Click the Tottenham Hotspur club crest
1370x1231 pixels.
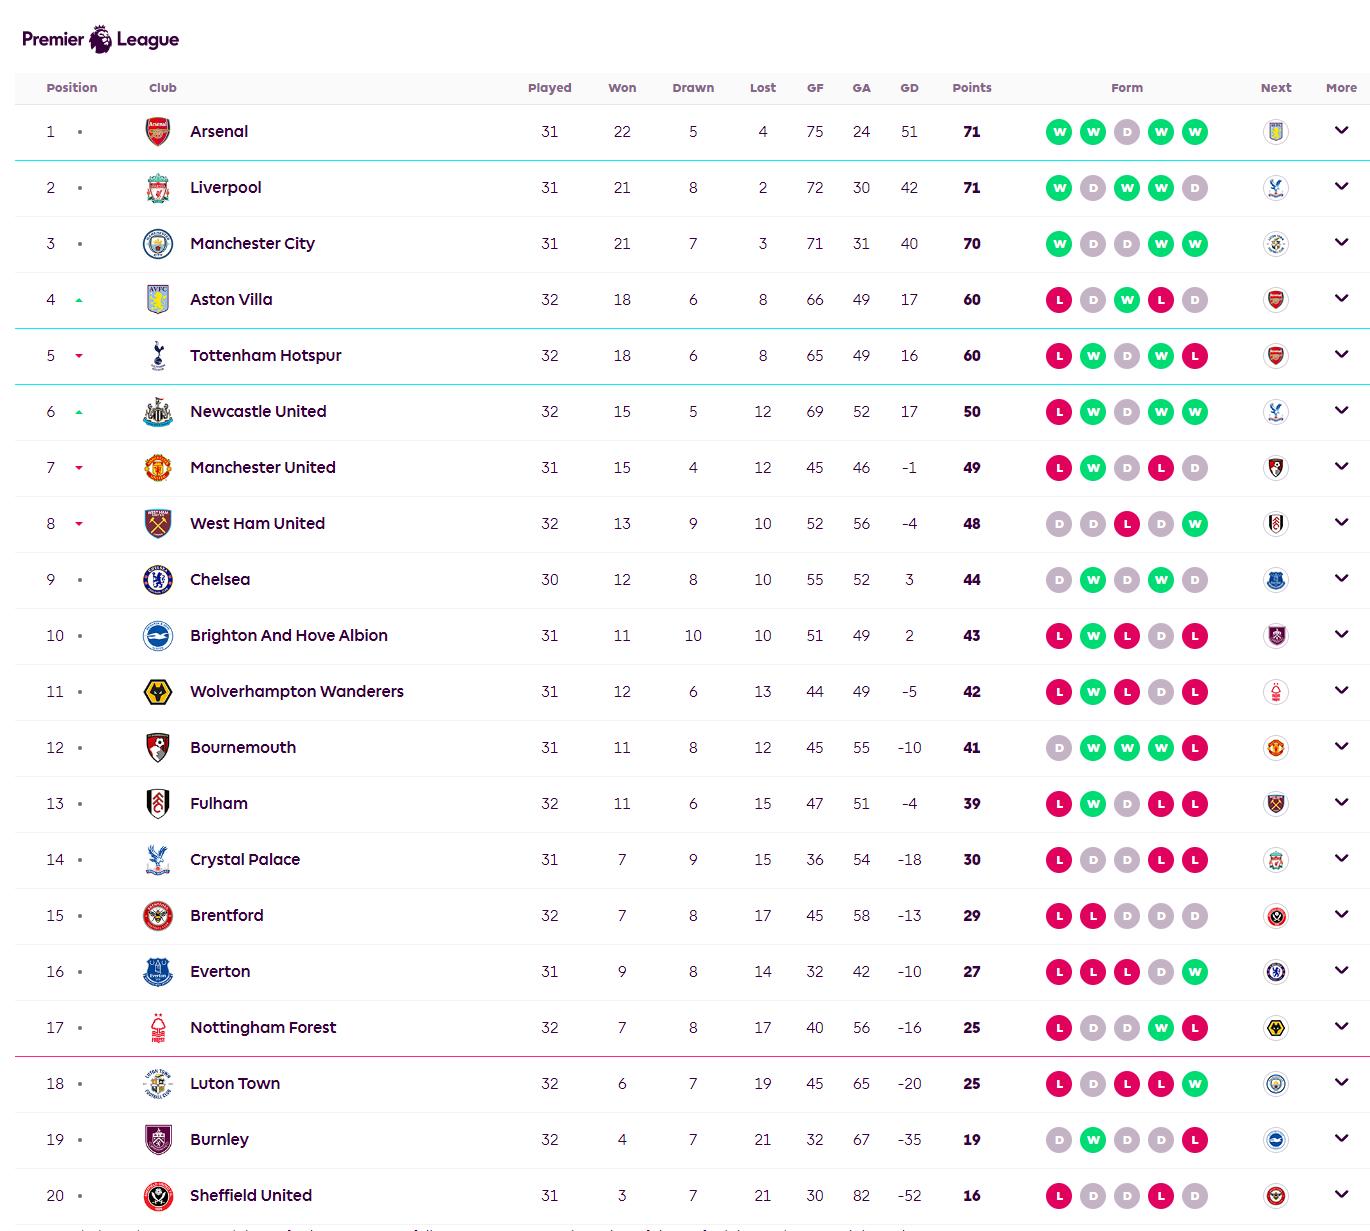coord(158,356)
